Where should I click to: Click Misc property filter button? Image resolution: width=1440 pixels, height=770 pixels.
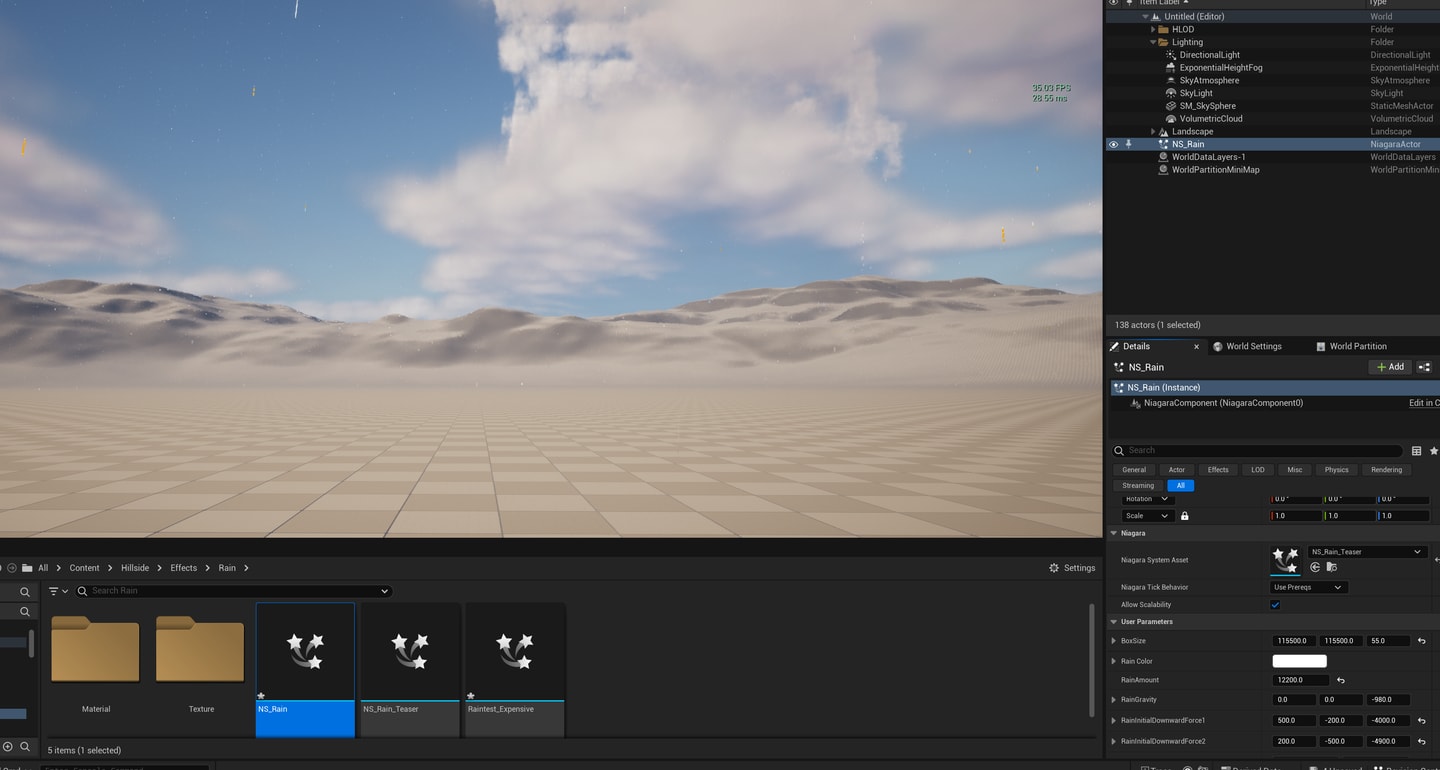[x=1295, y=470]
